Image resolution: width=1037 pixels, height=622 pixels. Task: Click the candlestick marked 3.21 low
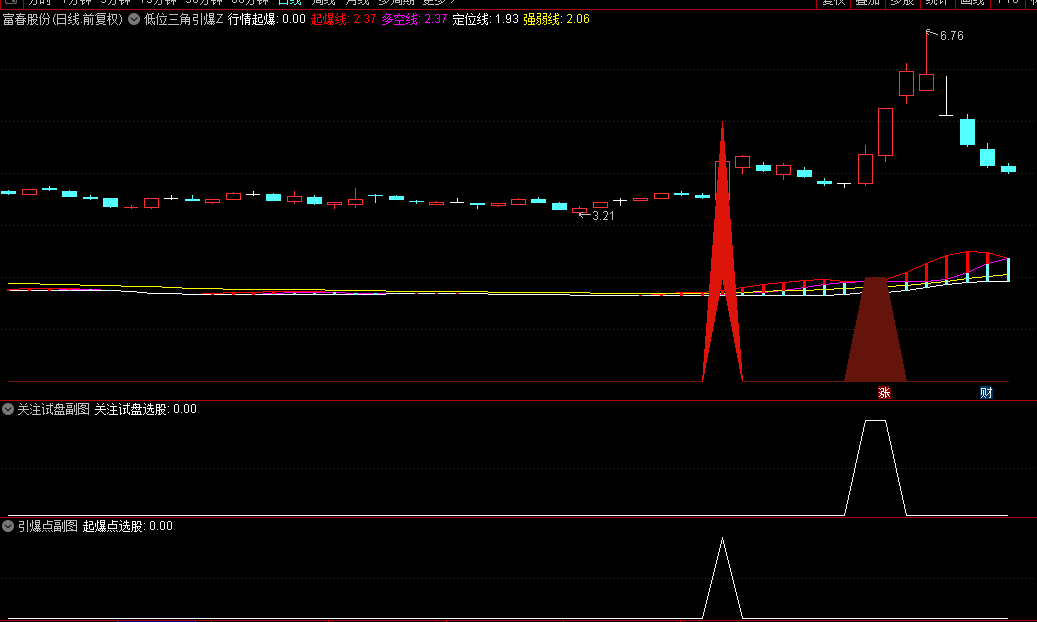click(579, 212)
